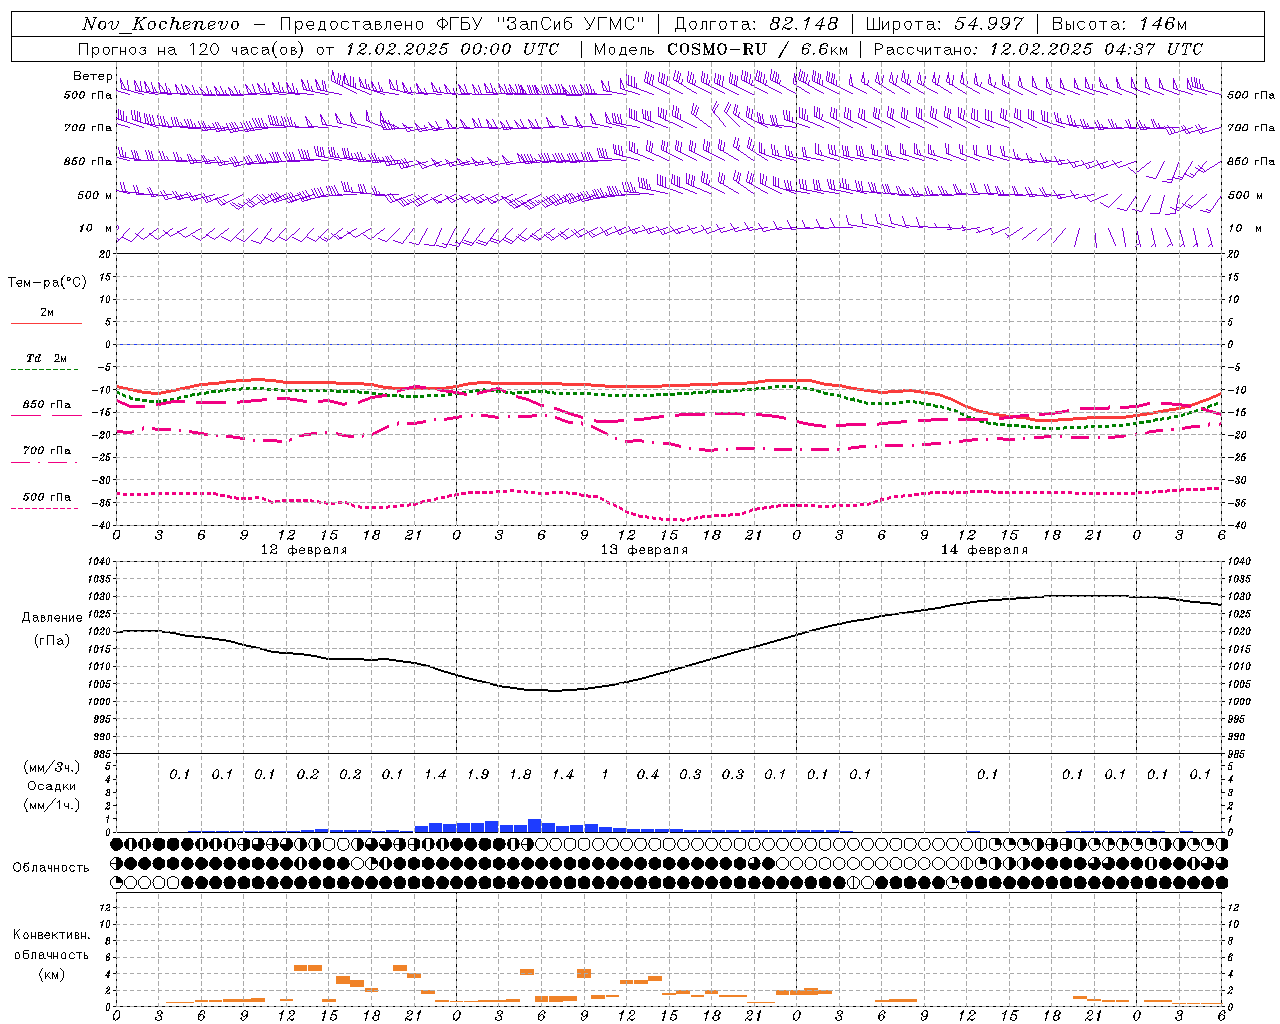Click the 'Высота: 146м' elevation text

[1119, 24]
